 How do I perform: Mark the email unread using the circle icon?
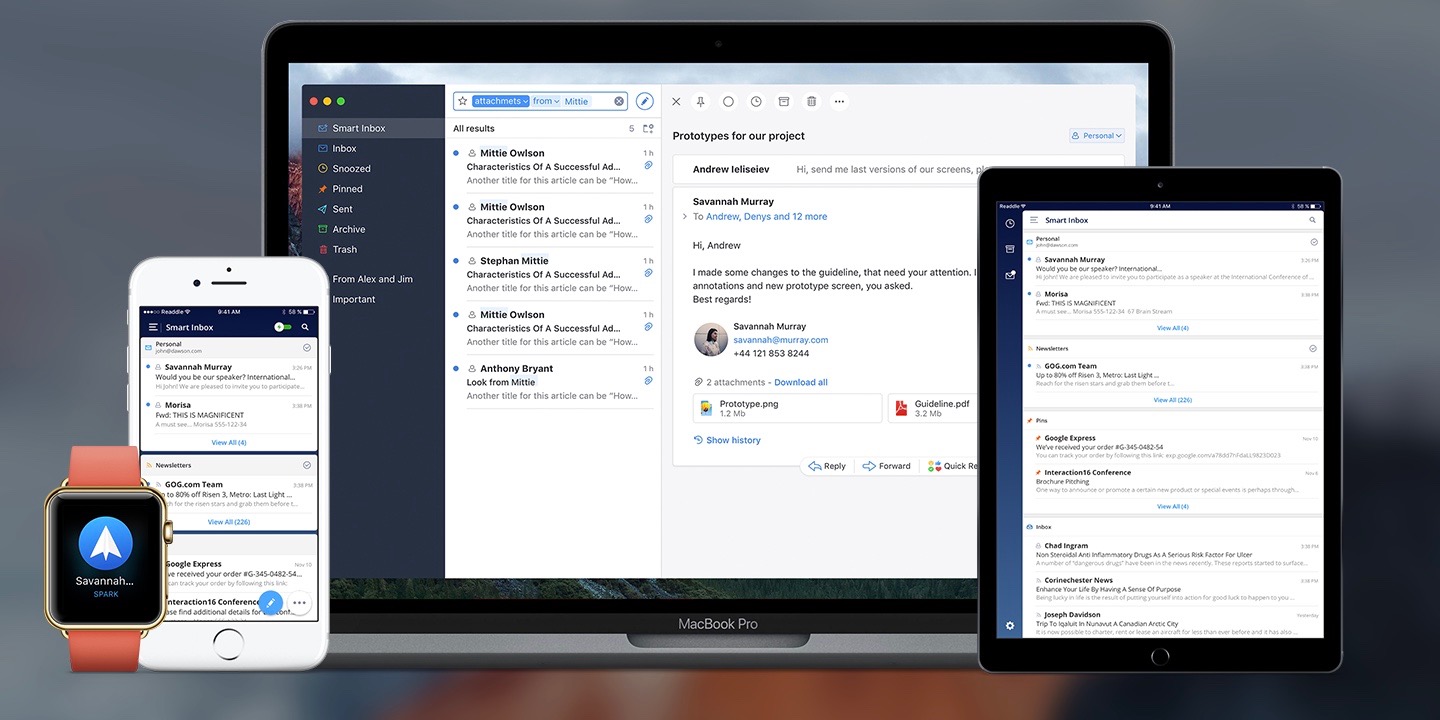[728, 101]
